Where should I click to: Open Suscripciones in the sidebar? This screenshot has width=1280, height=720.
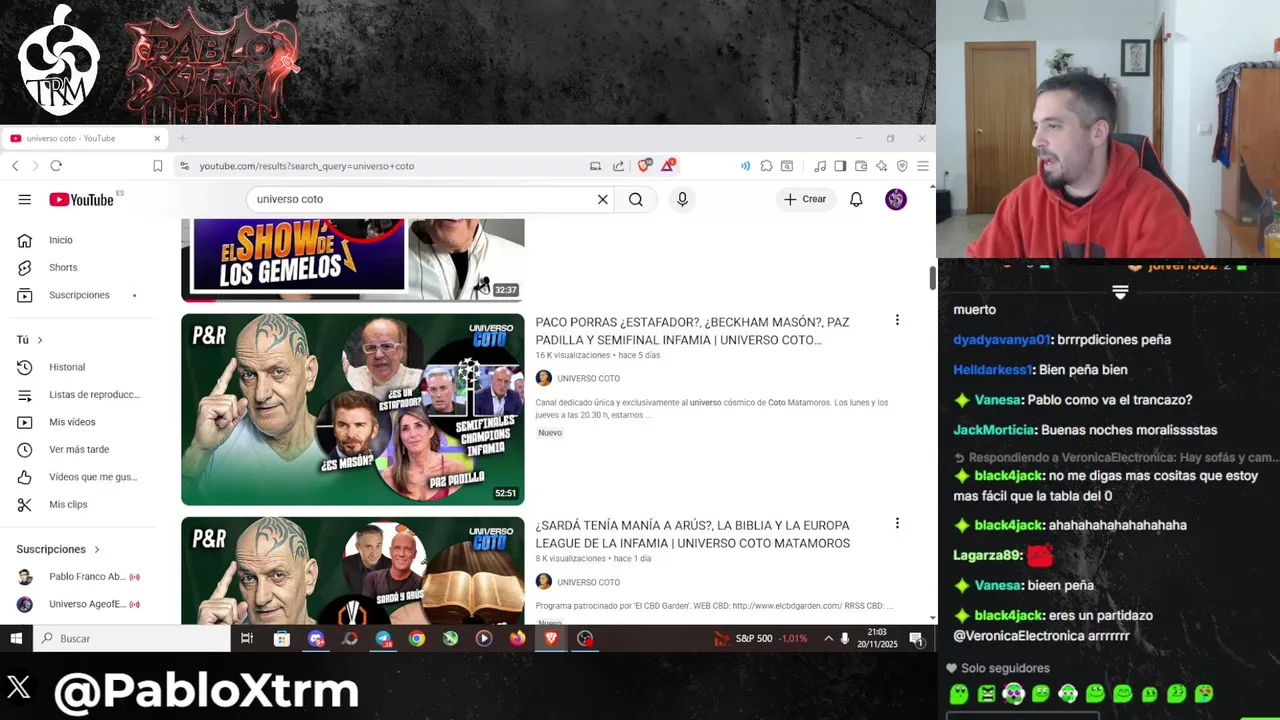coord(77,295)
